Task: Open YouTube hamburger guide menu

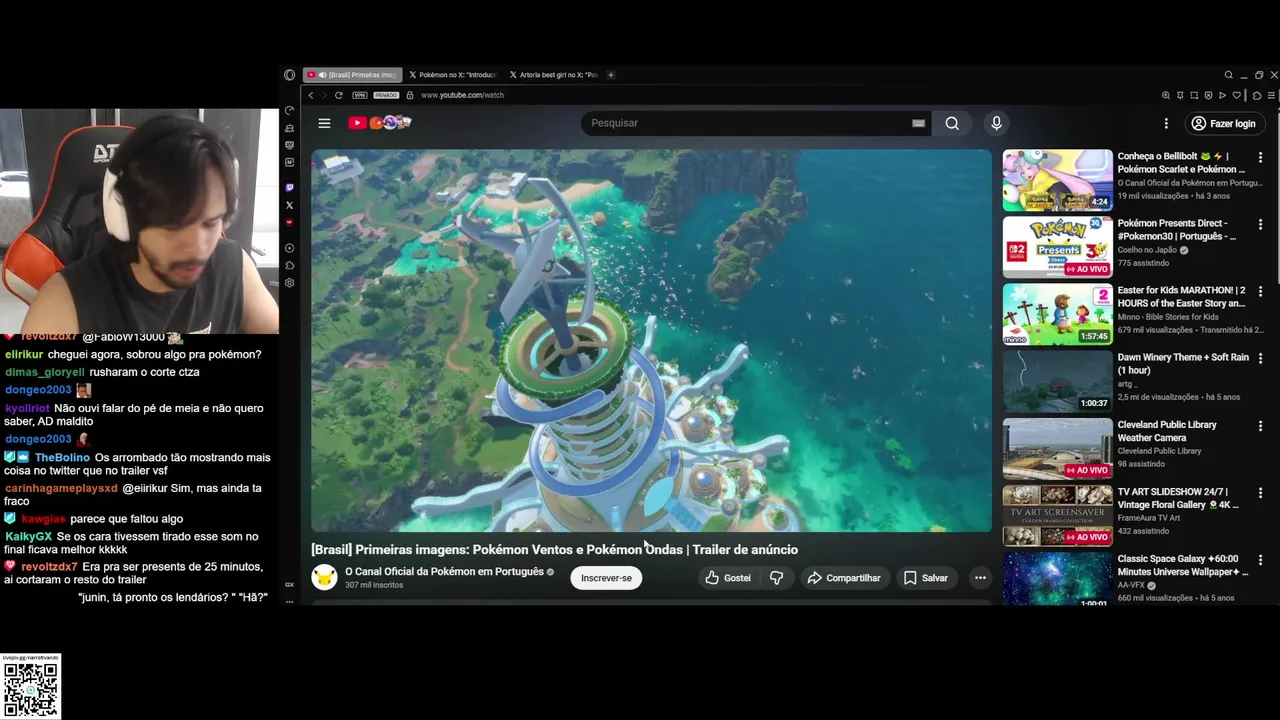Action: [x=324, y=123]
